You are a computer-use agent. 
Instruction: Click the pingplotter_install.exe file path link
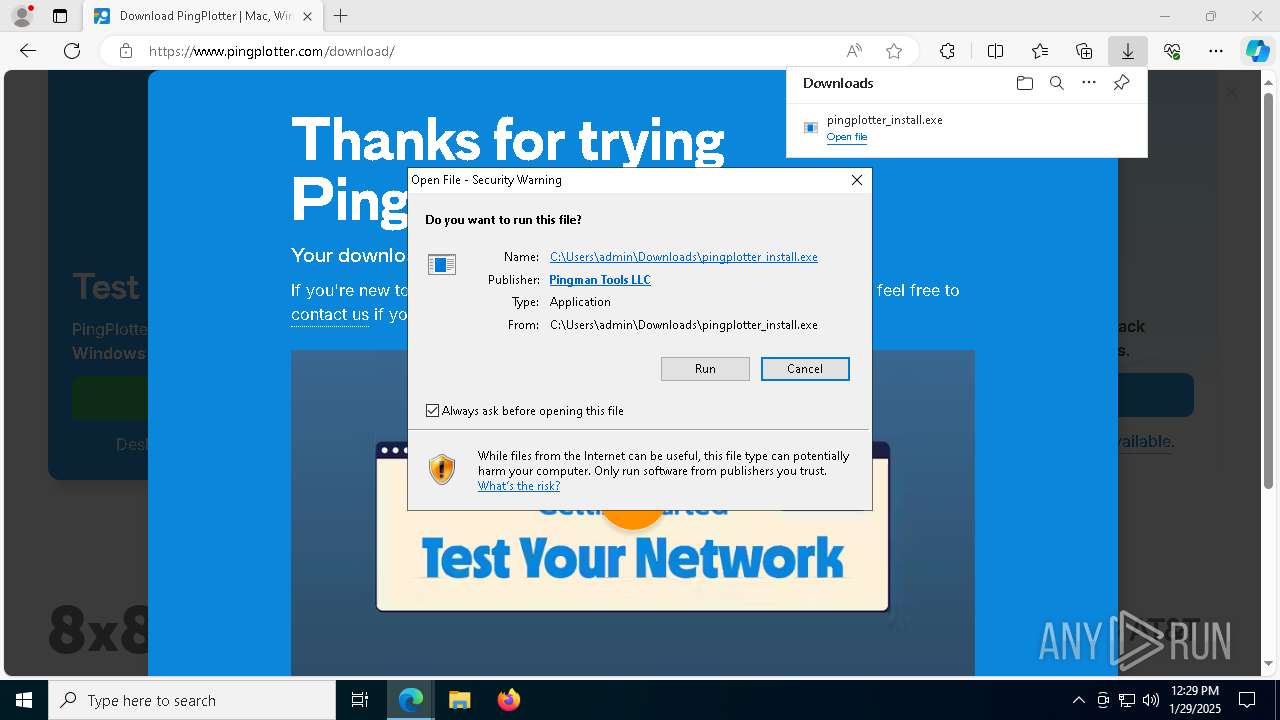point(684,257)
